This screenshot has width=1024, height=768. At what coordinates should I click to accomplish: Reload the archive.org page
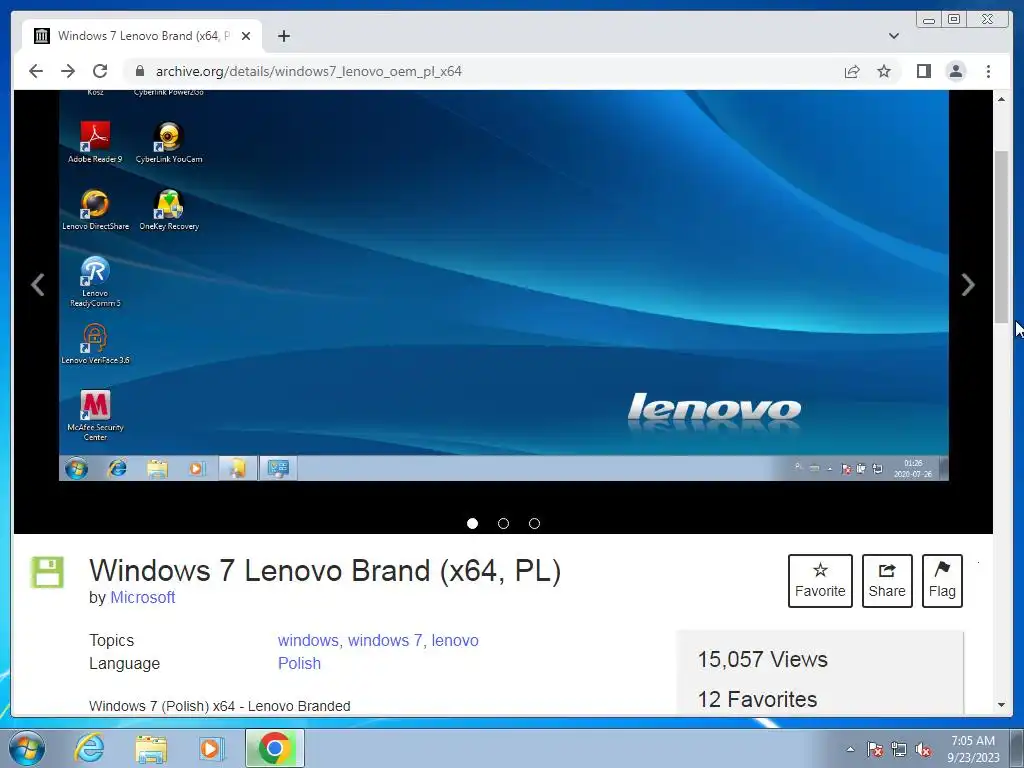100,71
